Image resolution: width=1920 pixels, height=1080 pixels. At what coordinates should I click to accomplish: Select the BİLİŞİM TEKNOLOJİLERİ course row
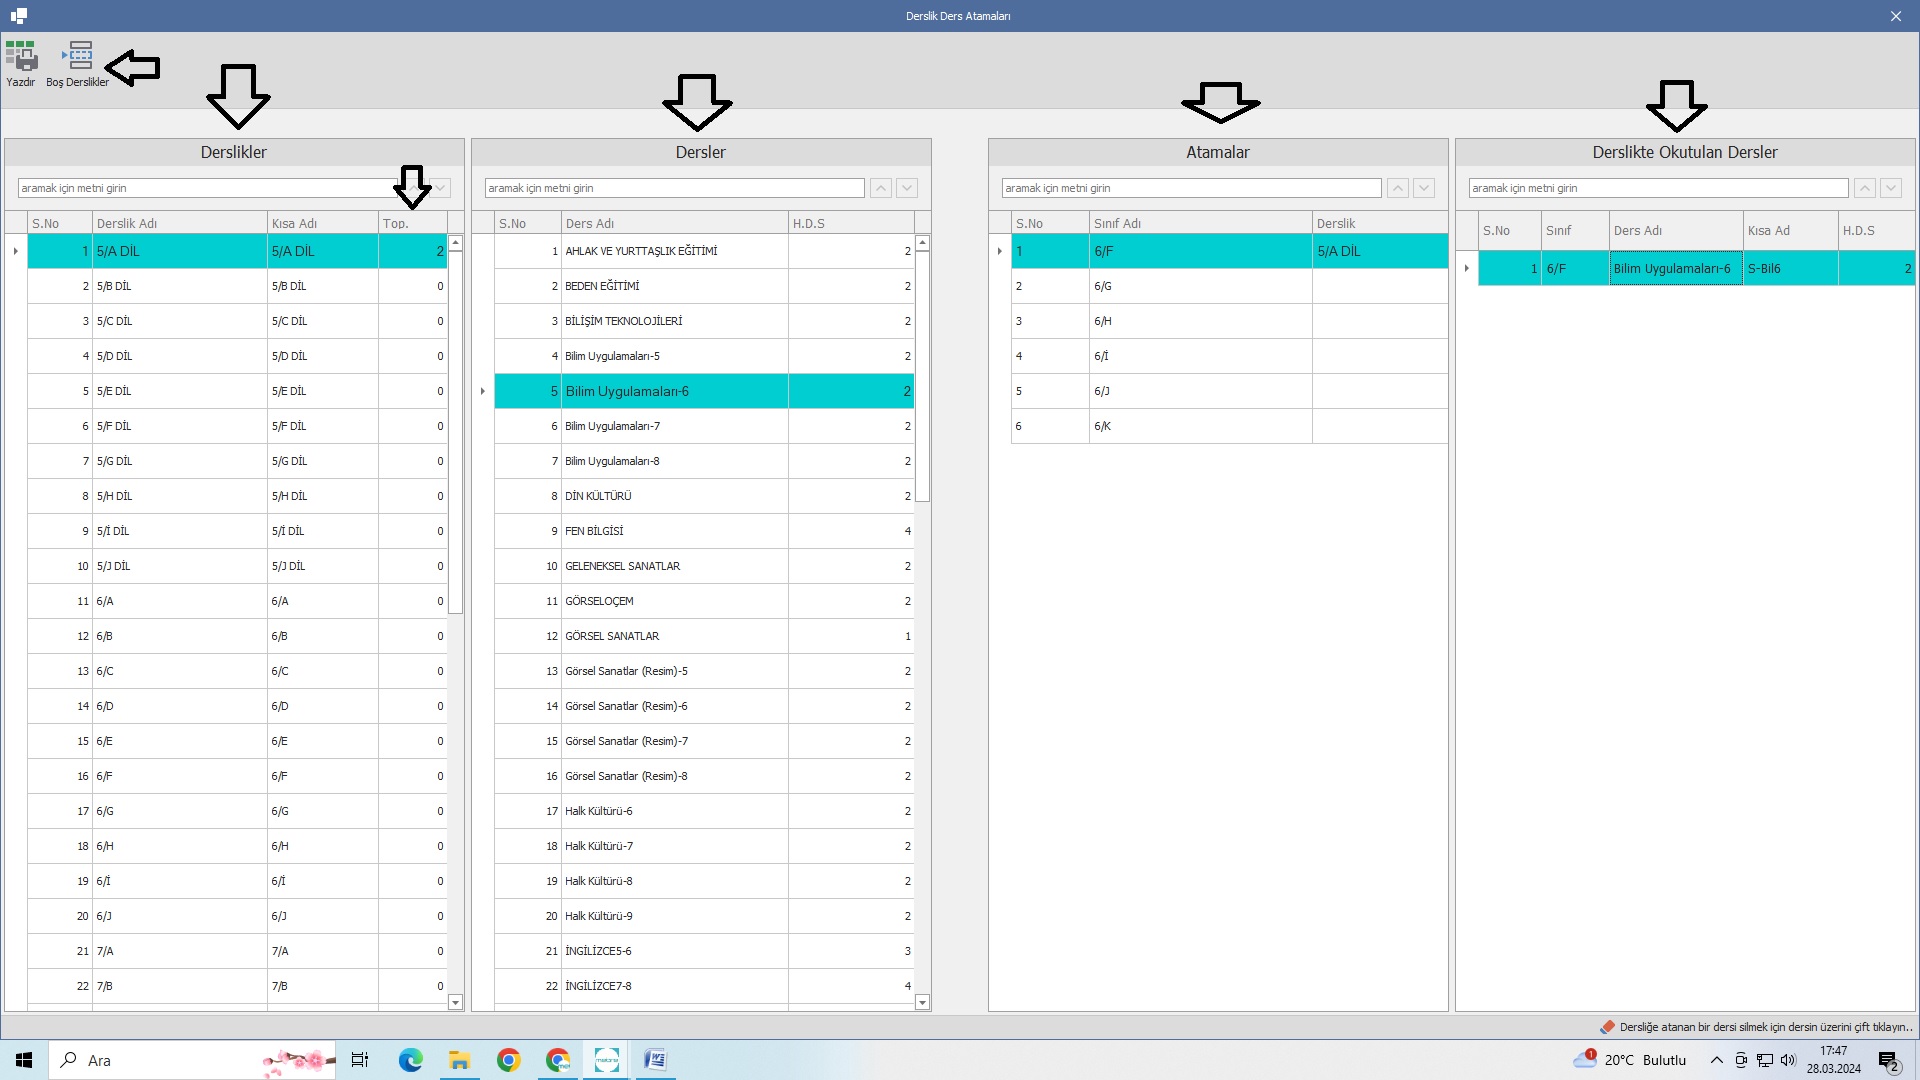click(704, 321)
